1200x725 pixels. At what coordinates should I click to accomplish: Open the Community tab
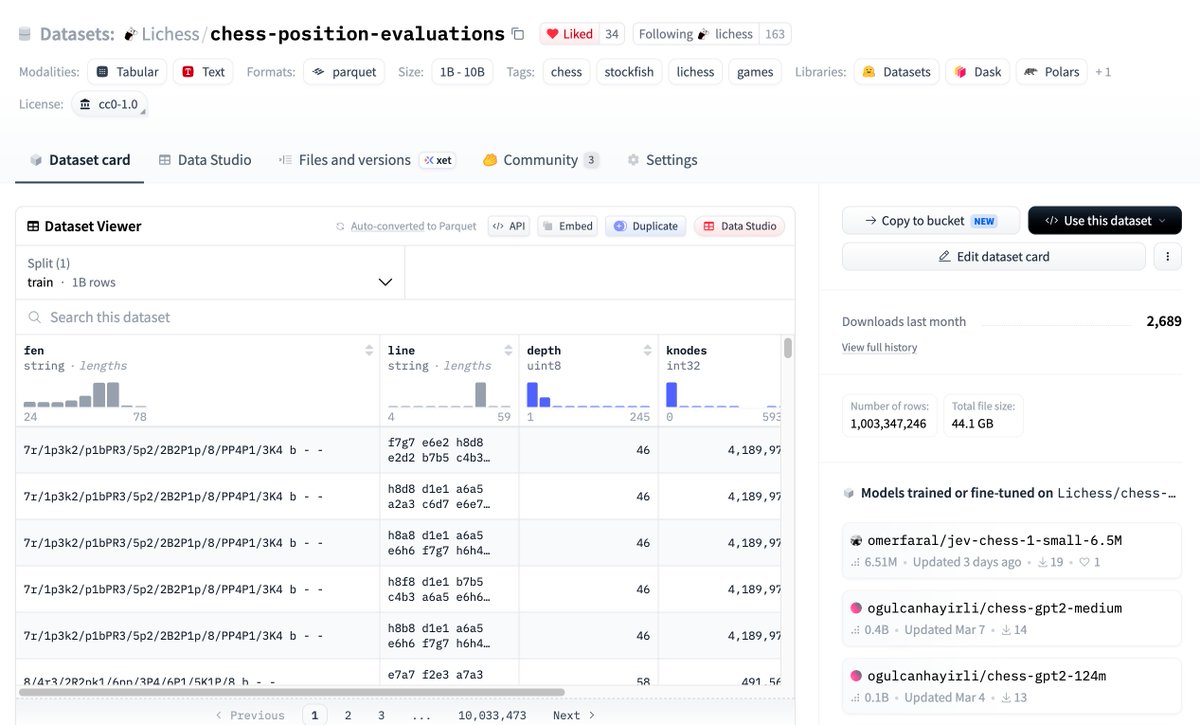point(541,160)
